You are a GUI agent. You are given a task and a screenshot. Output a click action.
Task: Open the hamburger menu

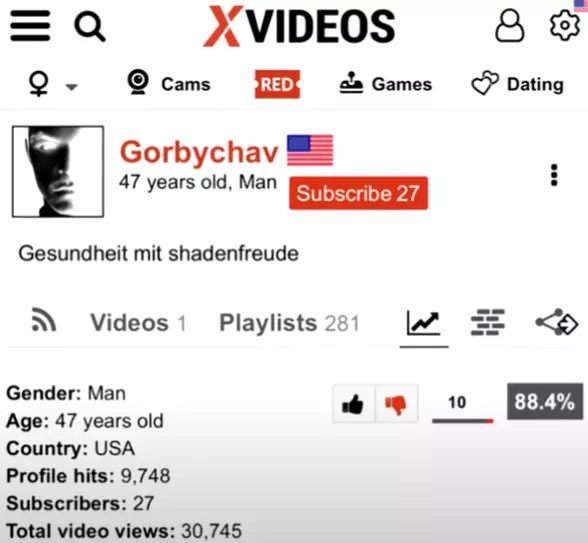pyautogui.click(x=30, y=26)
